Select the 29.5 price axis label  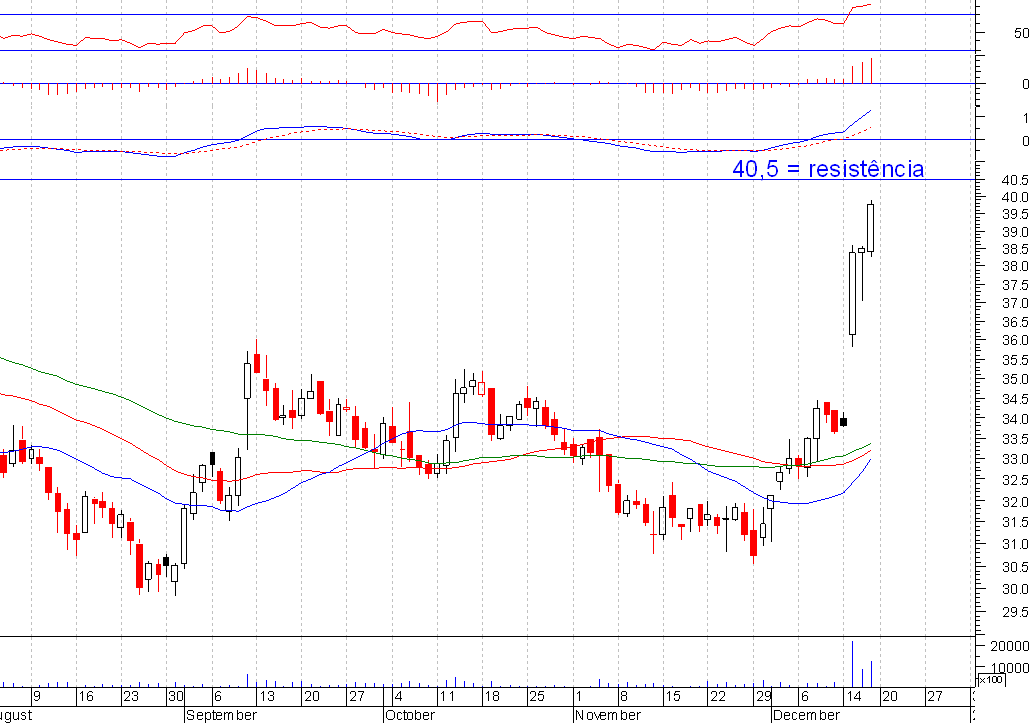1015,612
